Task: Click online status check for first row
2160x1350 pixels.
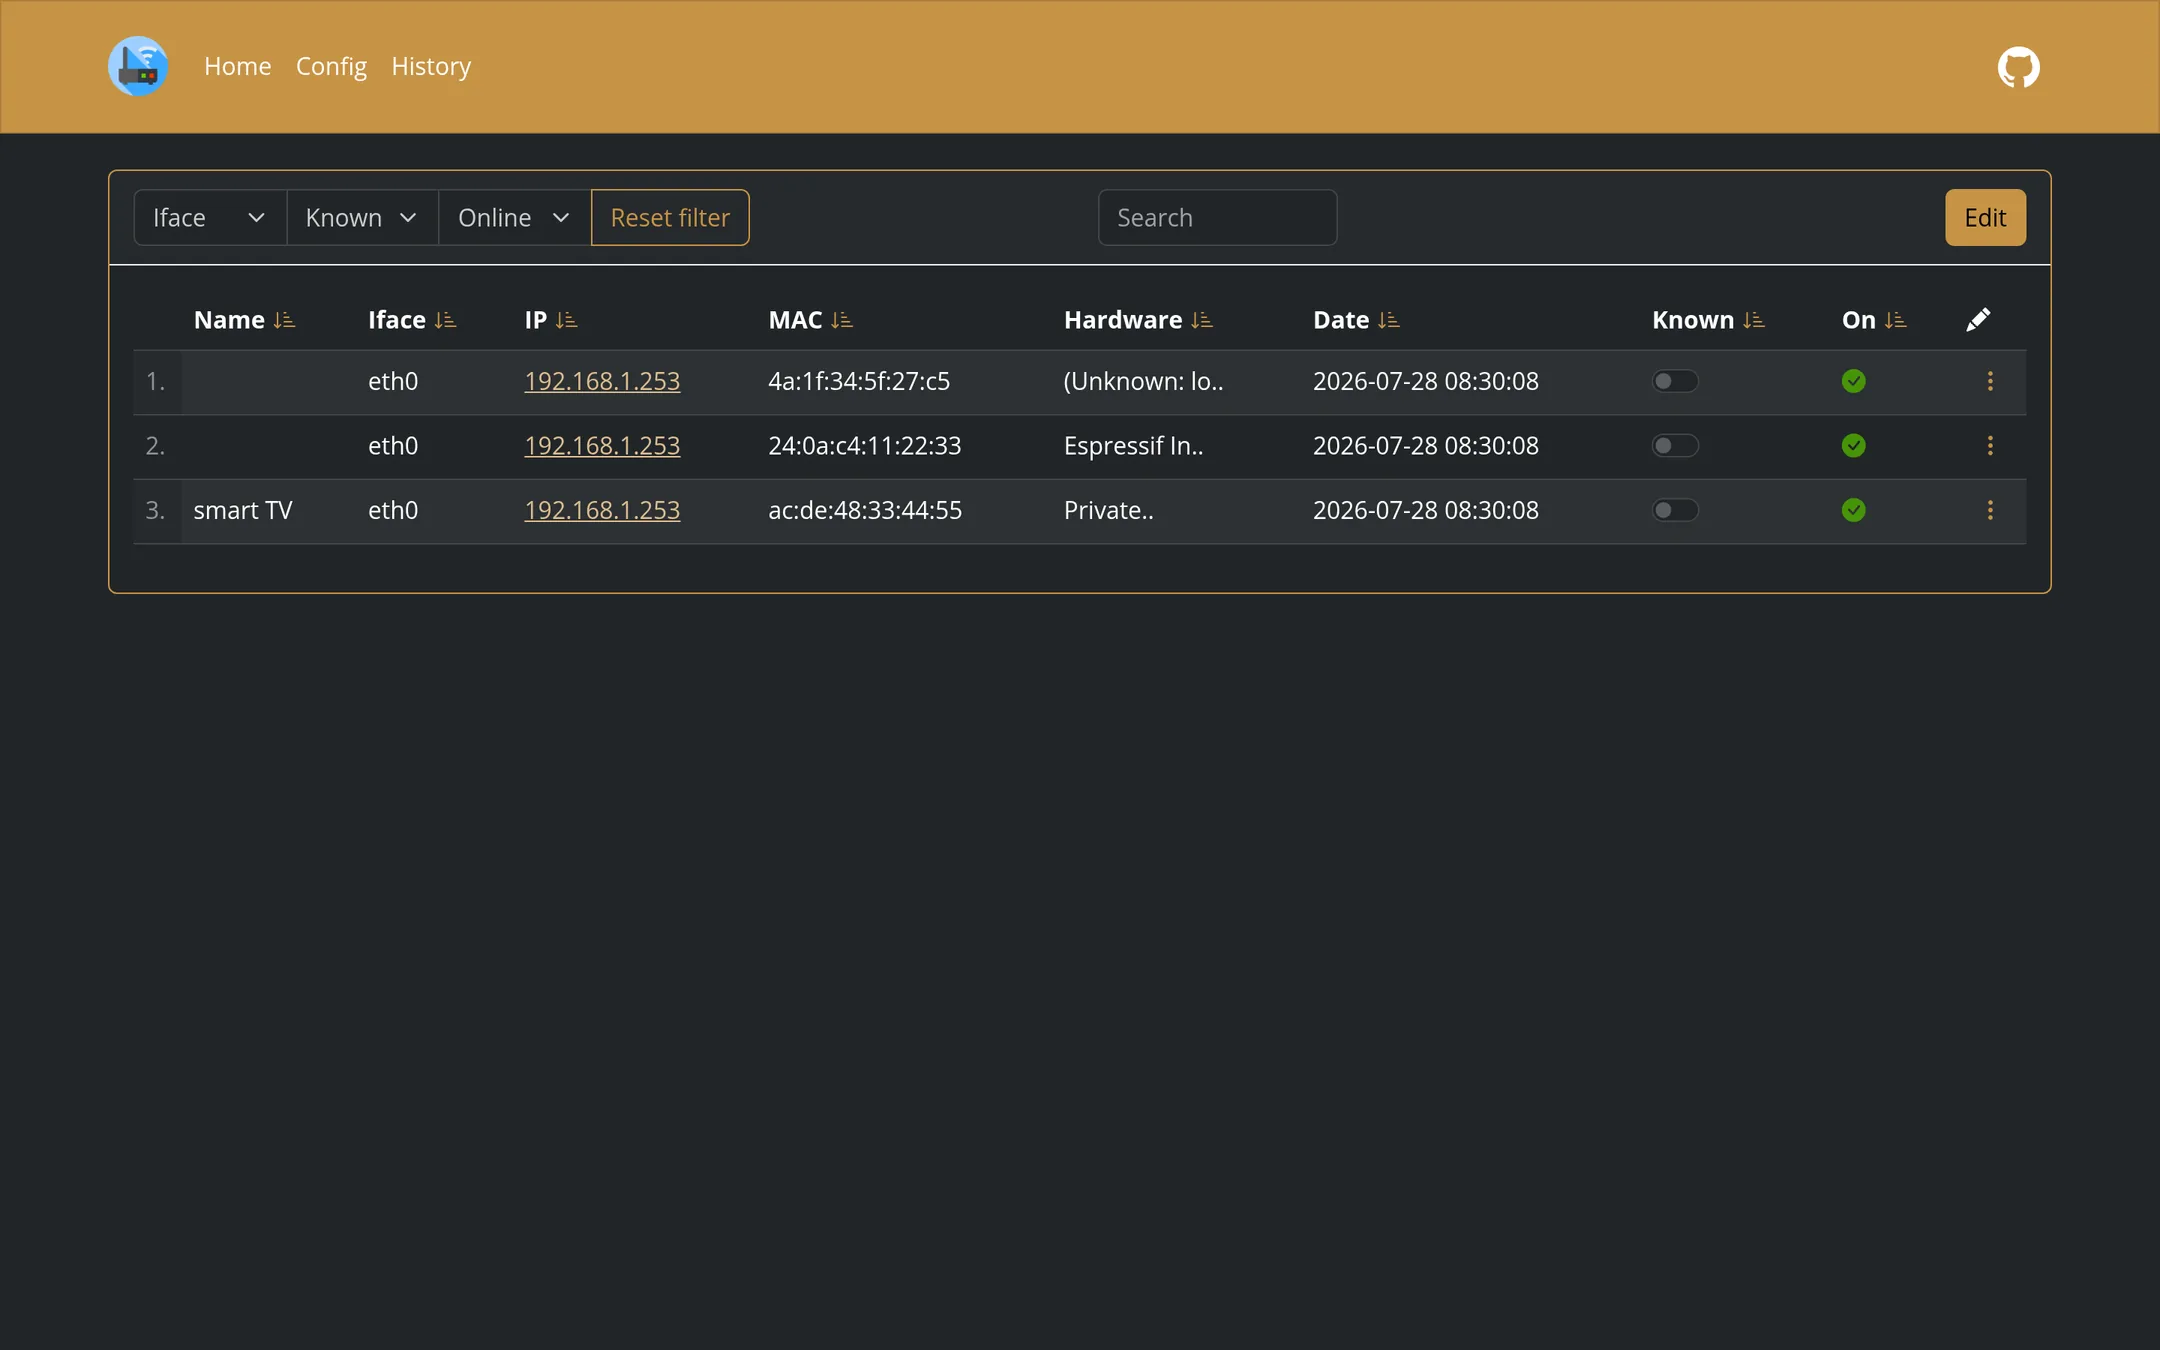Action: pos(1853,381)
